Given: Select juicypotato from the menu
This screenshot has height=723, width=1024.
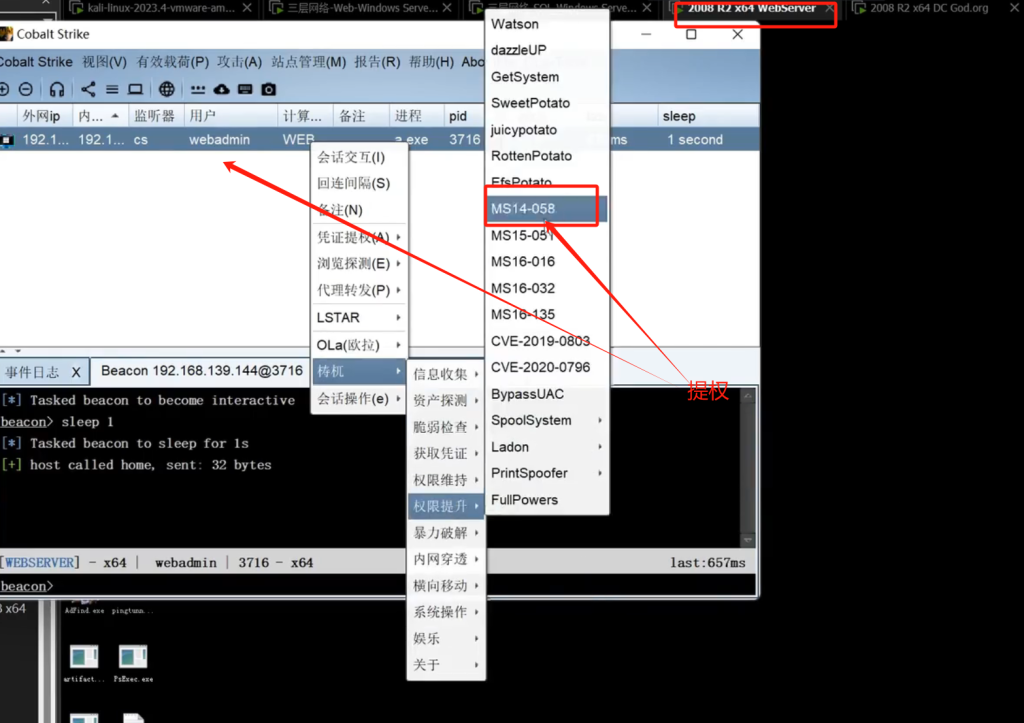Looking at the screenshot, I should (546, 130).
